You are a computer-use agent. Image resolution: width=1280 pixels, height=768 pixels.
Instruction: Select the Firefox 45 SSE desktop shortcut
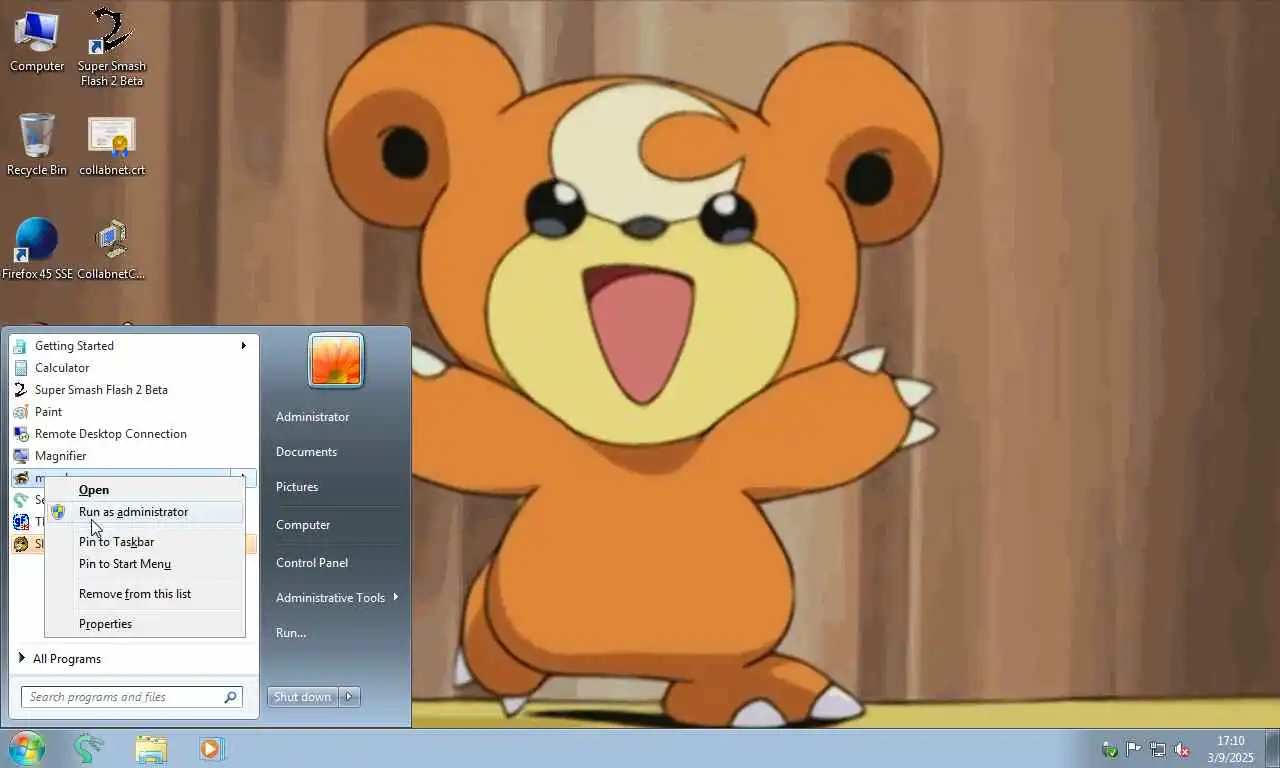[37, 249]
